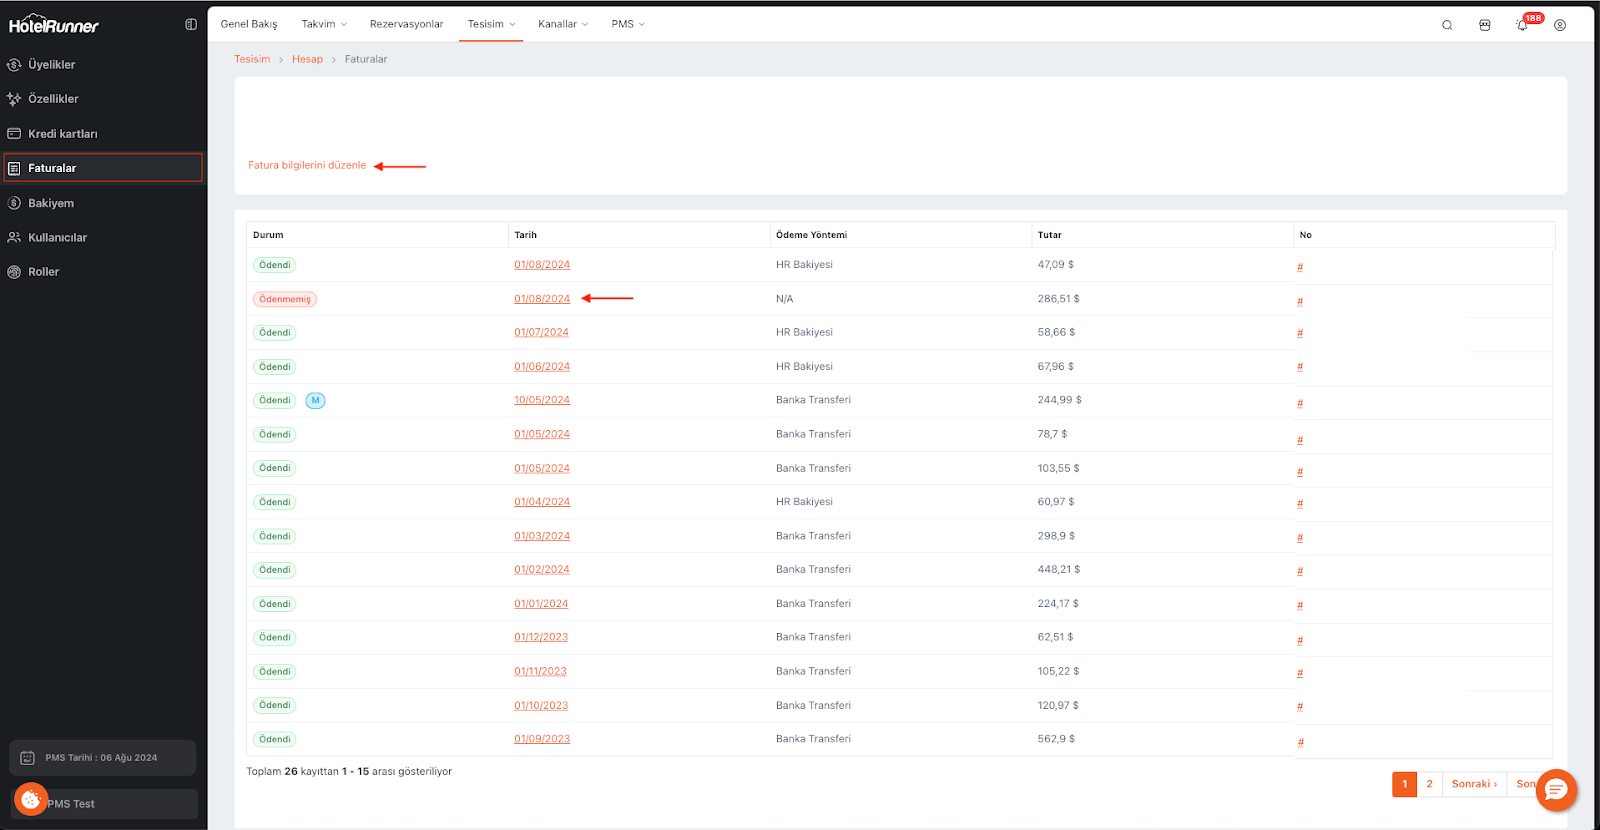1600x830 pixels.
Task: Click the Hesap breadcrumb link
Action: click(307, 60)
